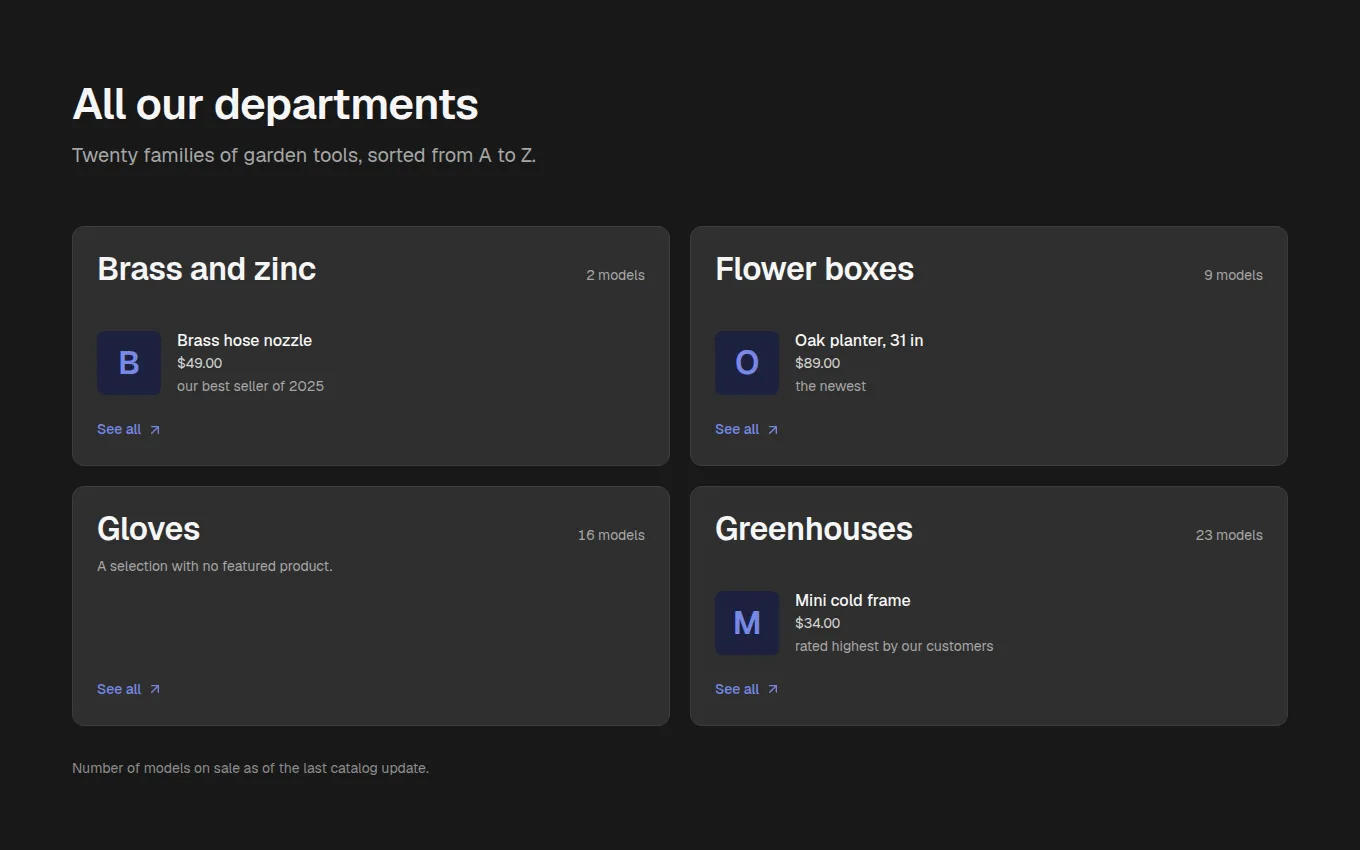Click 'the newest' note

tap(831, 386)
